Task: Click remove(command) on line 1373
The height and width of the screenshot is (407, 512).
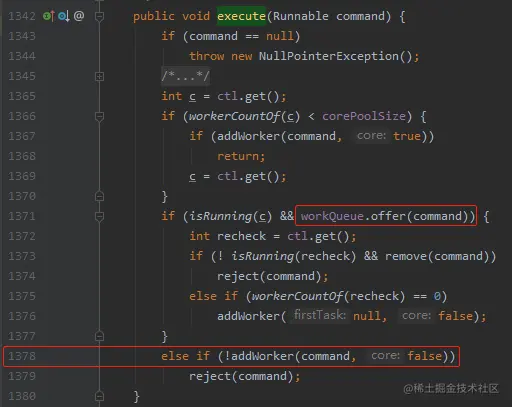Action: (x=437, y=256)
